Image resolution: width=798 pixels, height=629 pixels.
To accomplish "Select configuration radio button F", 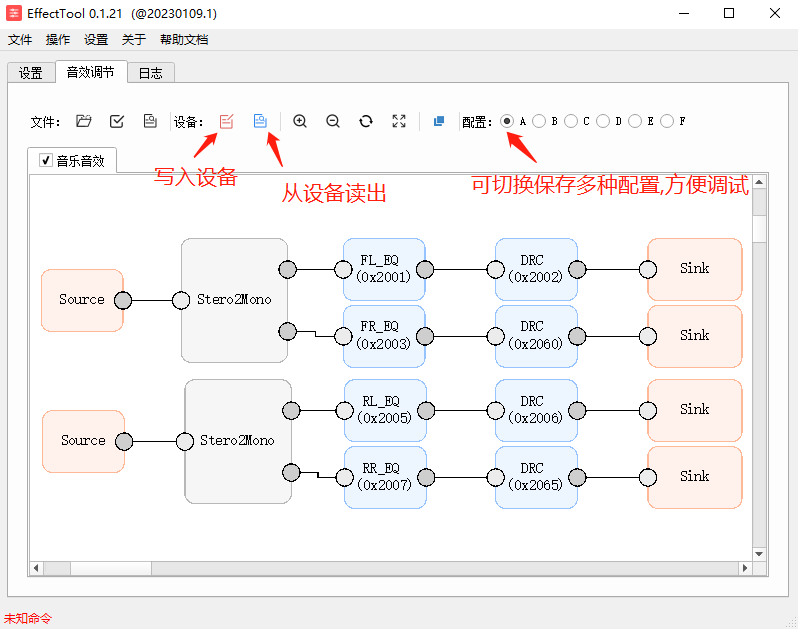I will pos(667,121).
